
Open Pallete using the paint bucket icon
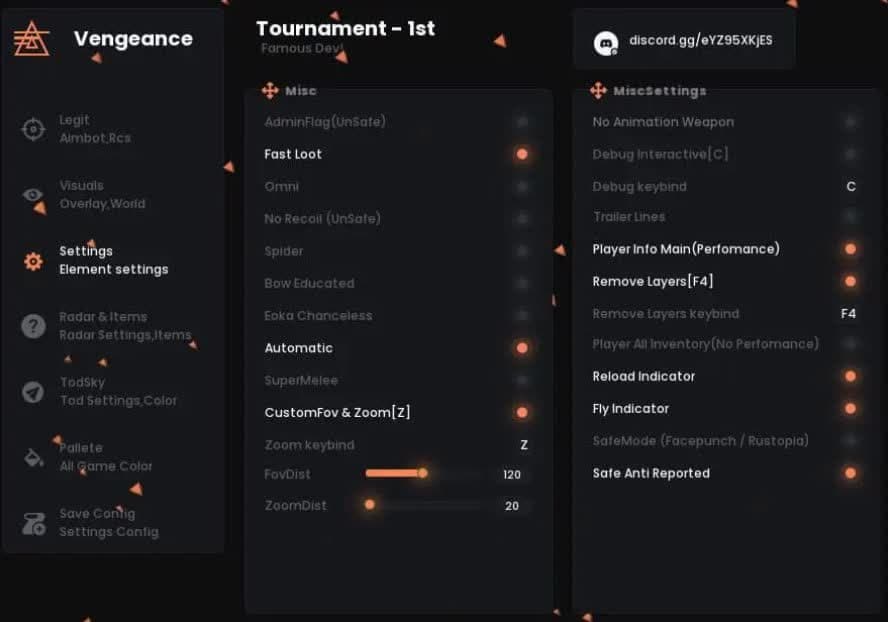pos(33,456)
